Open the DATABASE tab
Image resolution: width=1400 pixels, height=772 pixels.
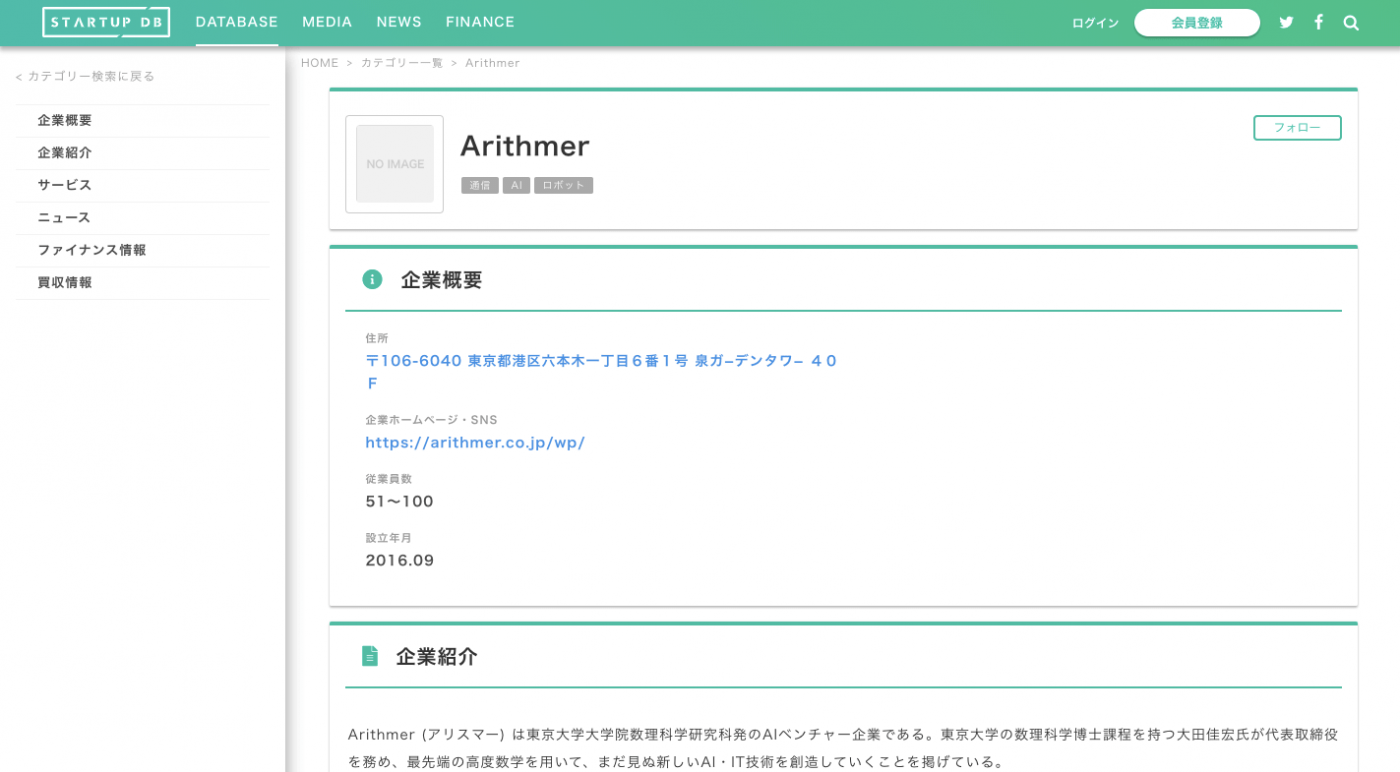(x=237, y=22)
